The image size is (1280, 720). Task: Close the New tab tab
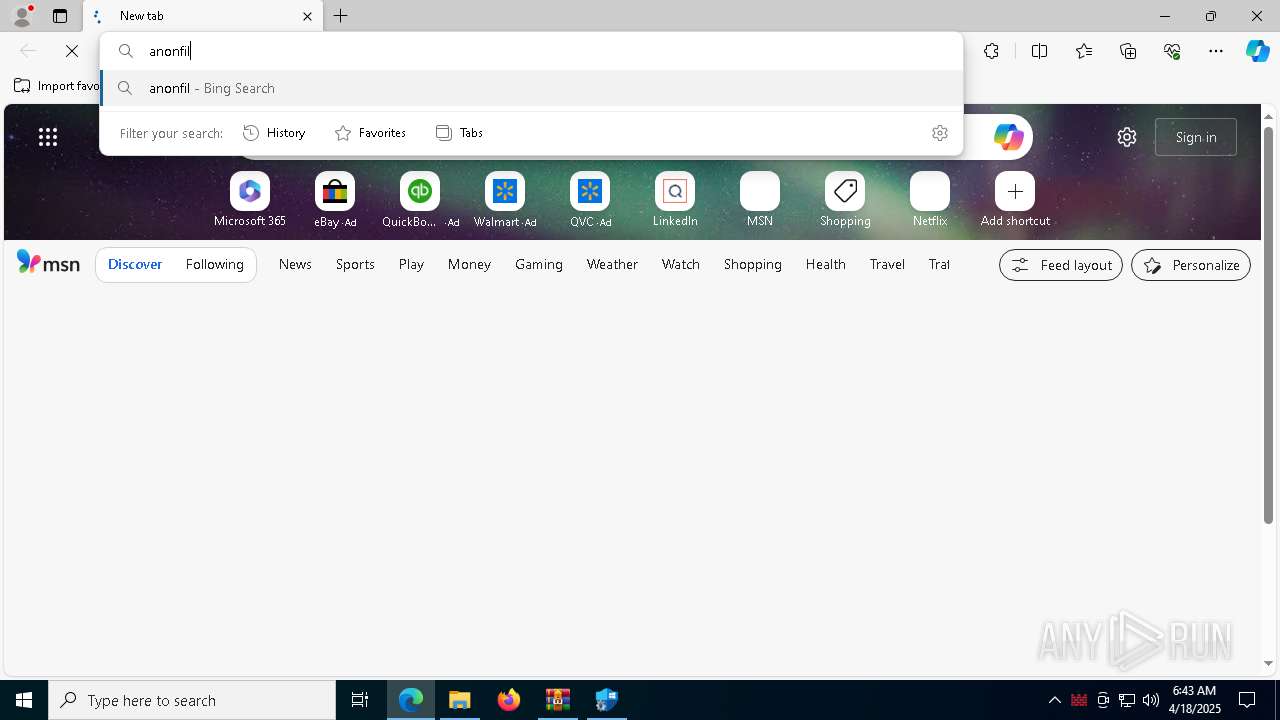[307, 16]
